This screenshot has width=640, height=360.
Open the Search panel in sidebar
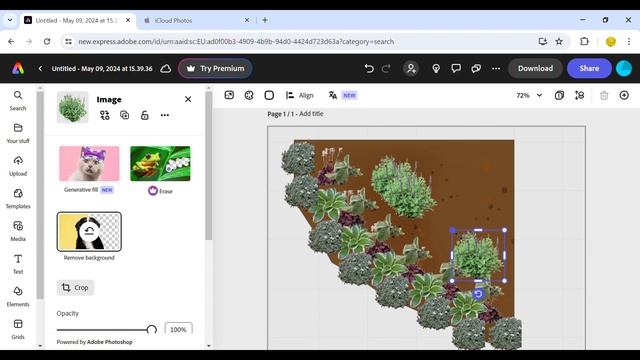(18, 100)
